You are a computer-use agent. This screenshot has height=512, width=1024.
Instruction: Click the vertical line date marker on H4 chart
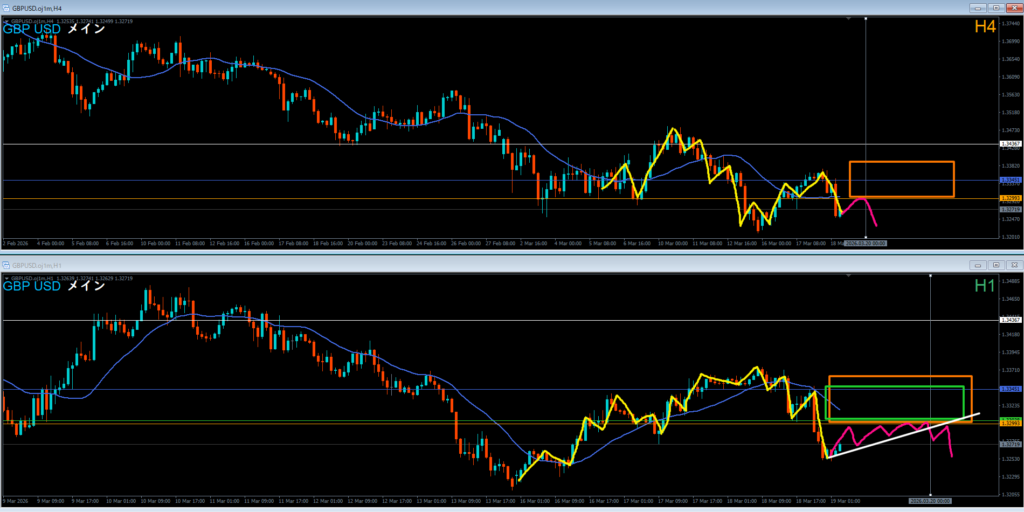pos(865,242)
